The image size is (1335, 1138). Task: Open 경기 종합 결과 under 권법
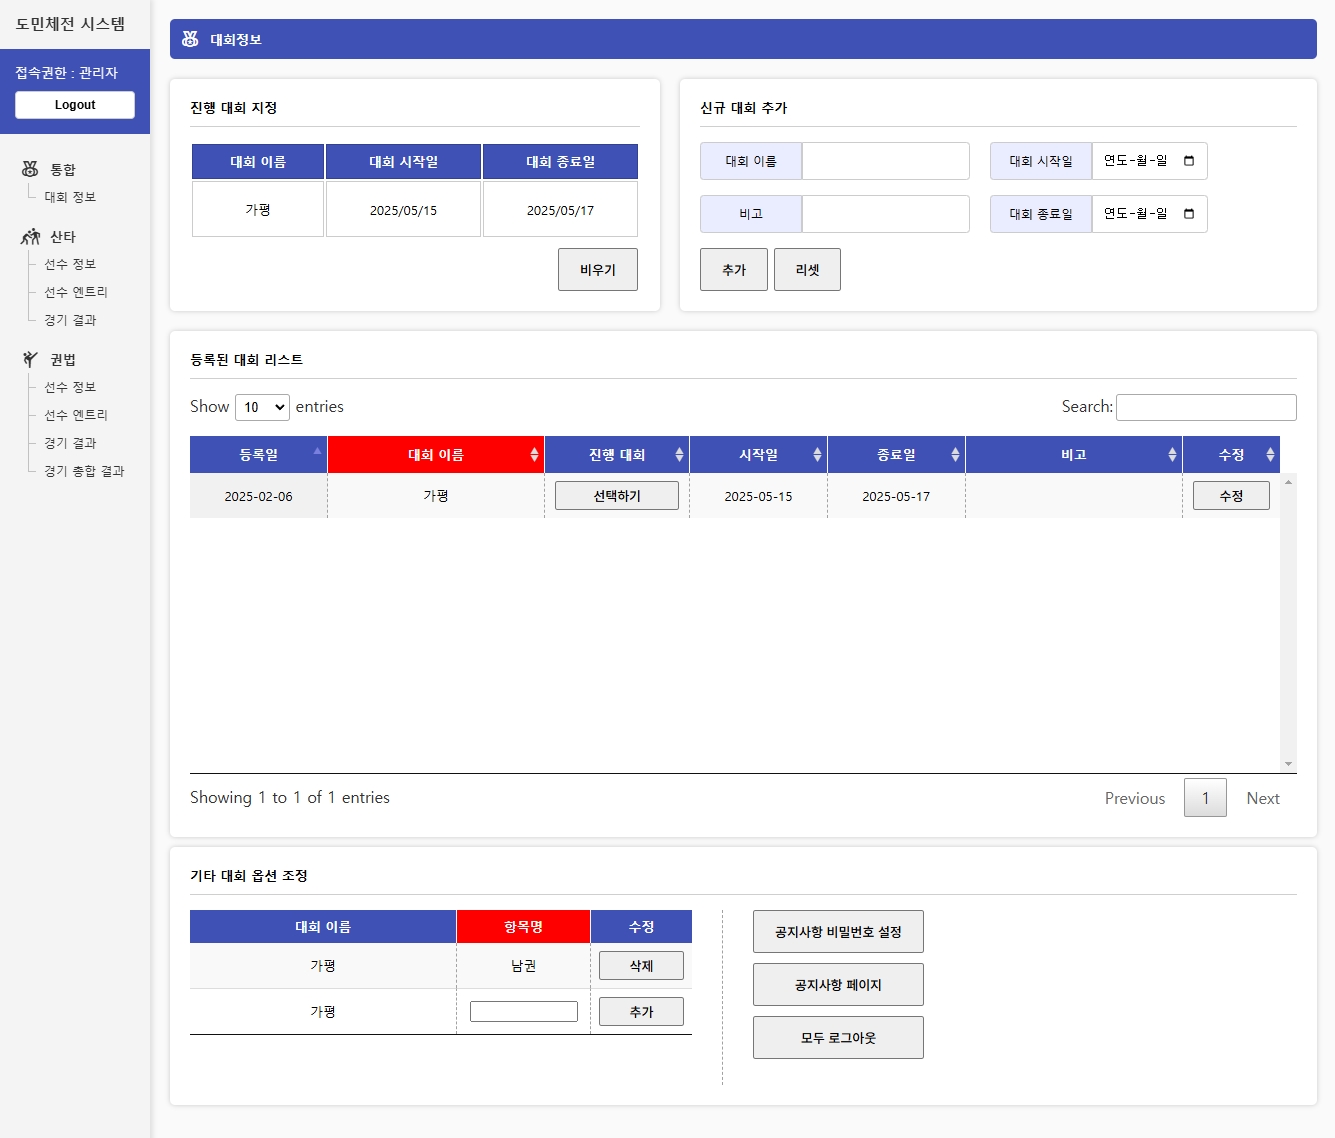coord(84,471)
